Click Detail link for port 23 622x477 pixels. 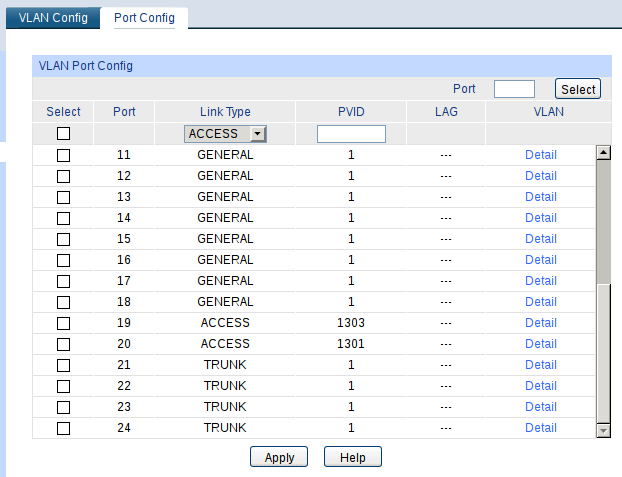point(541,407)
